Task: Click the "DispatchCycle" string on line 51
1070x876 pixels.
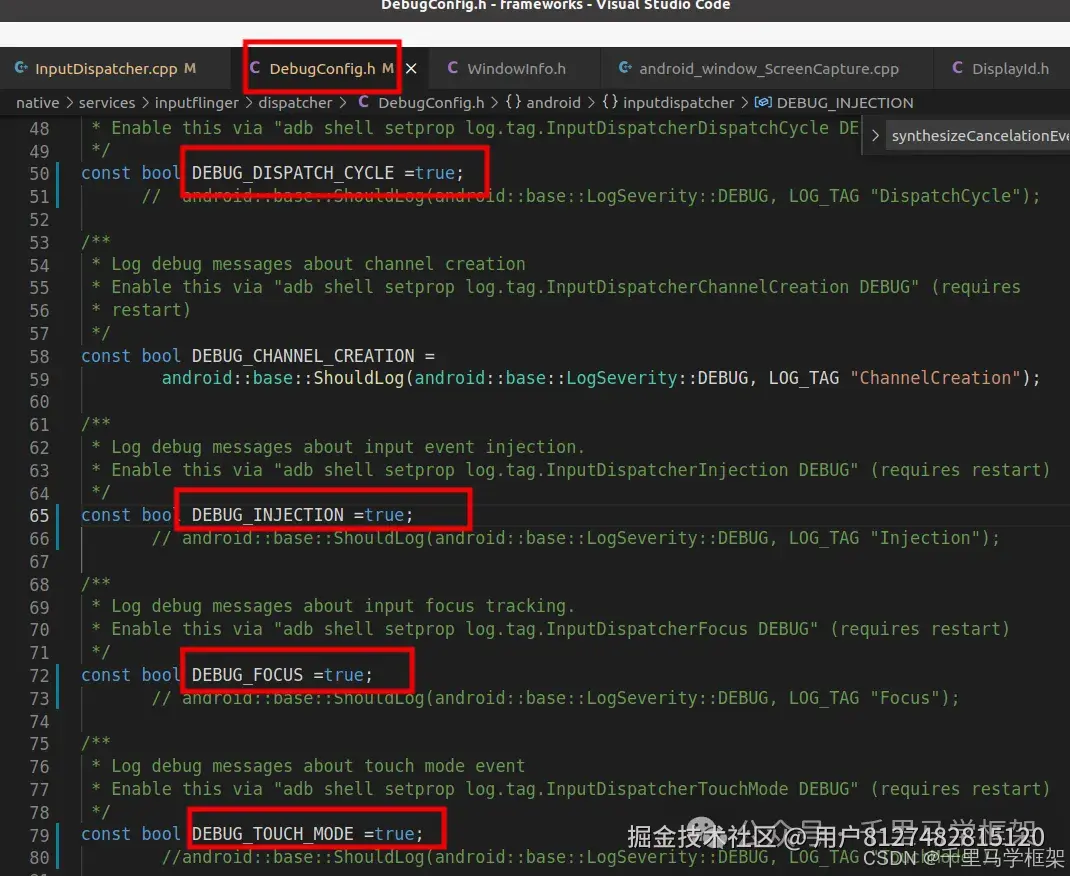Action: coord(945,196)
